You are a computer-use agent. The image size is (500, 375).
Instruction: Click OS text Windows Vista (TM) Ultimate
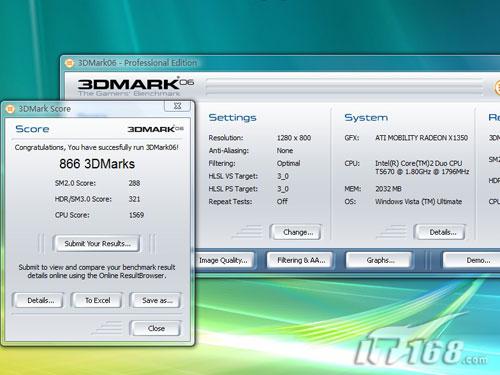point(418,201)
